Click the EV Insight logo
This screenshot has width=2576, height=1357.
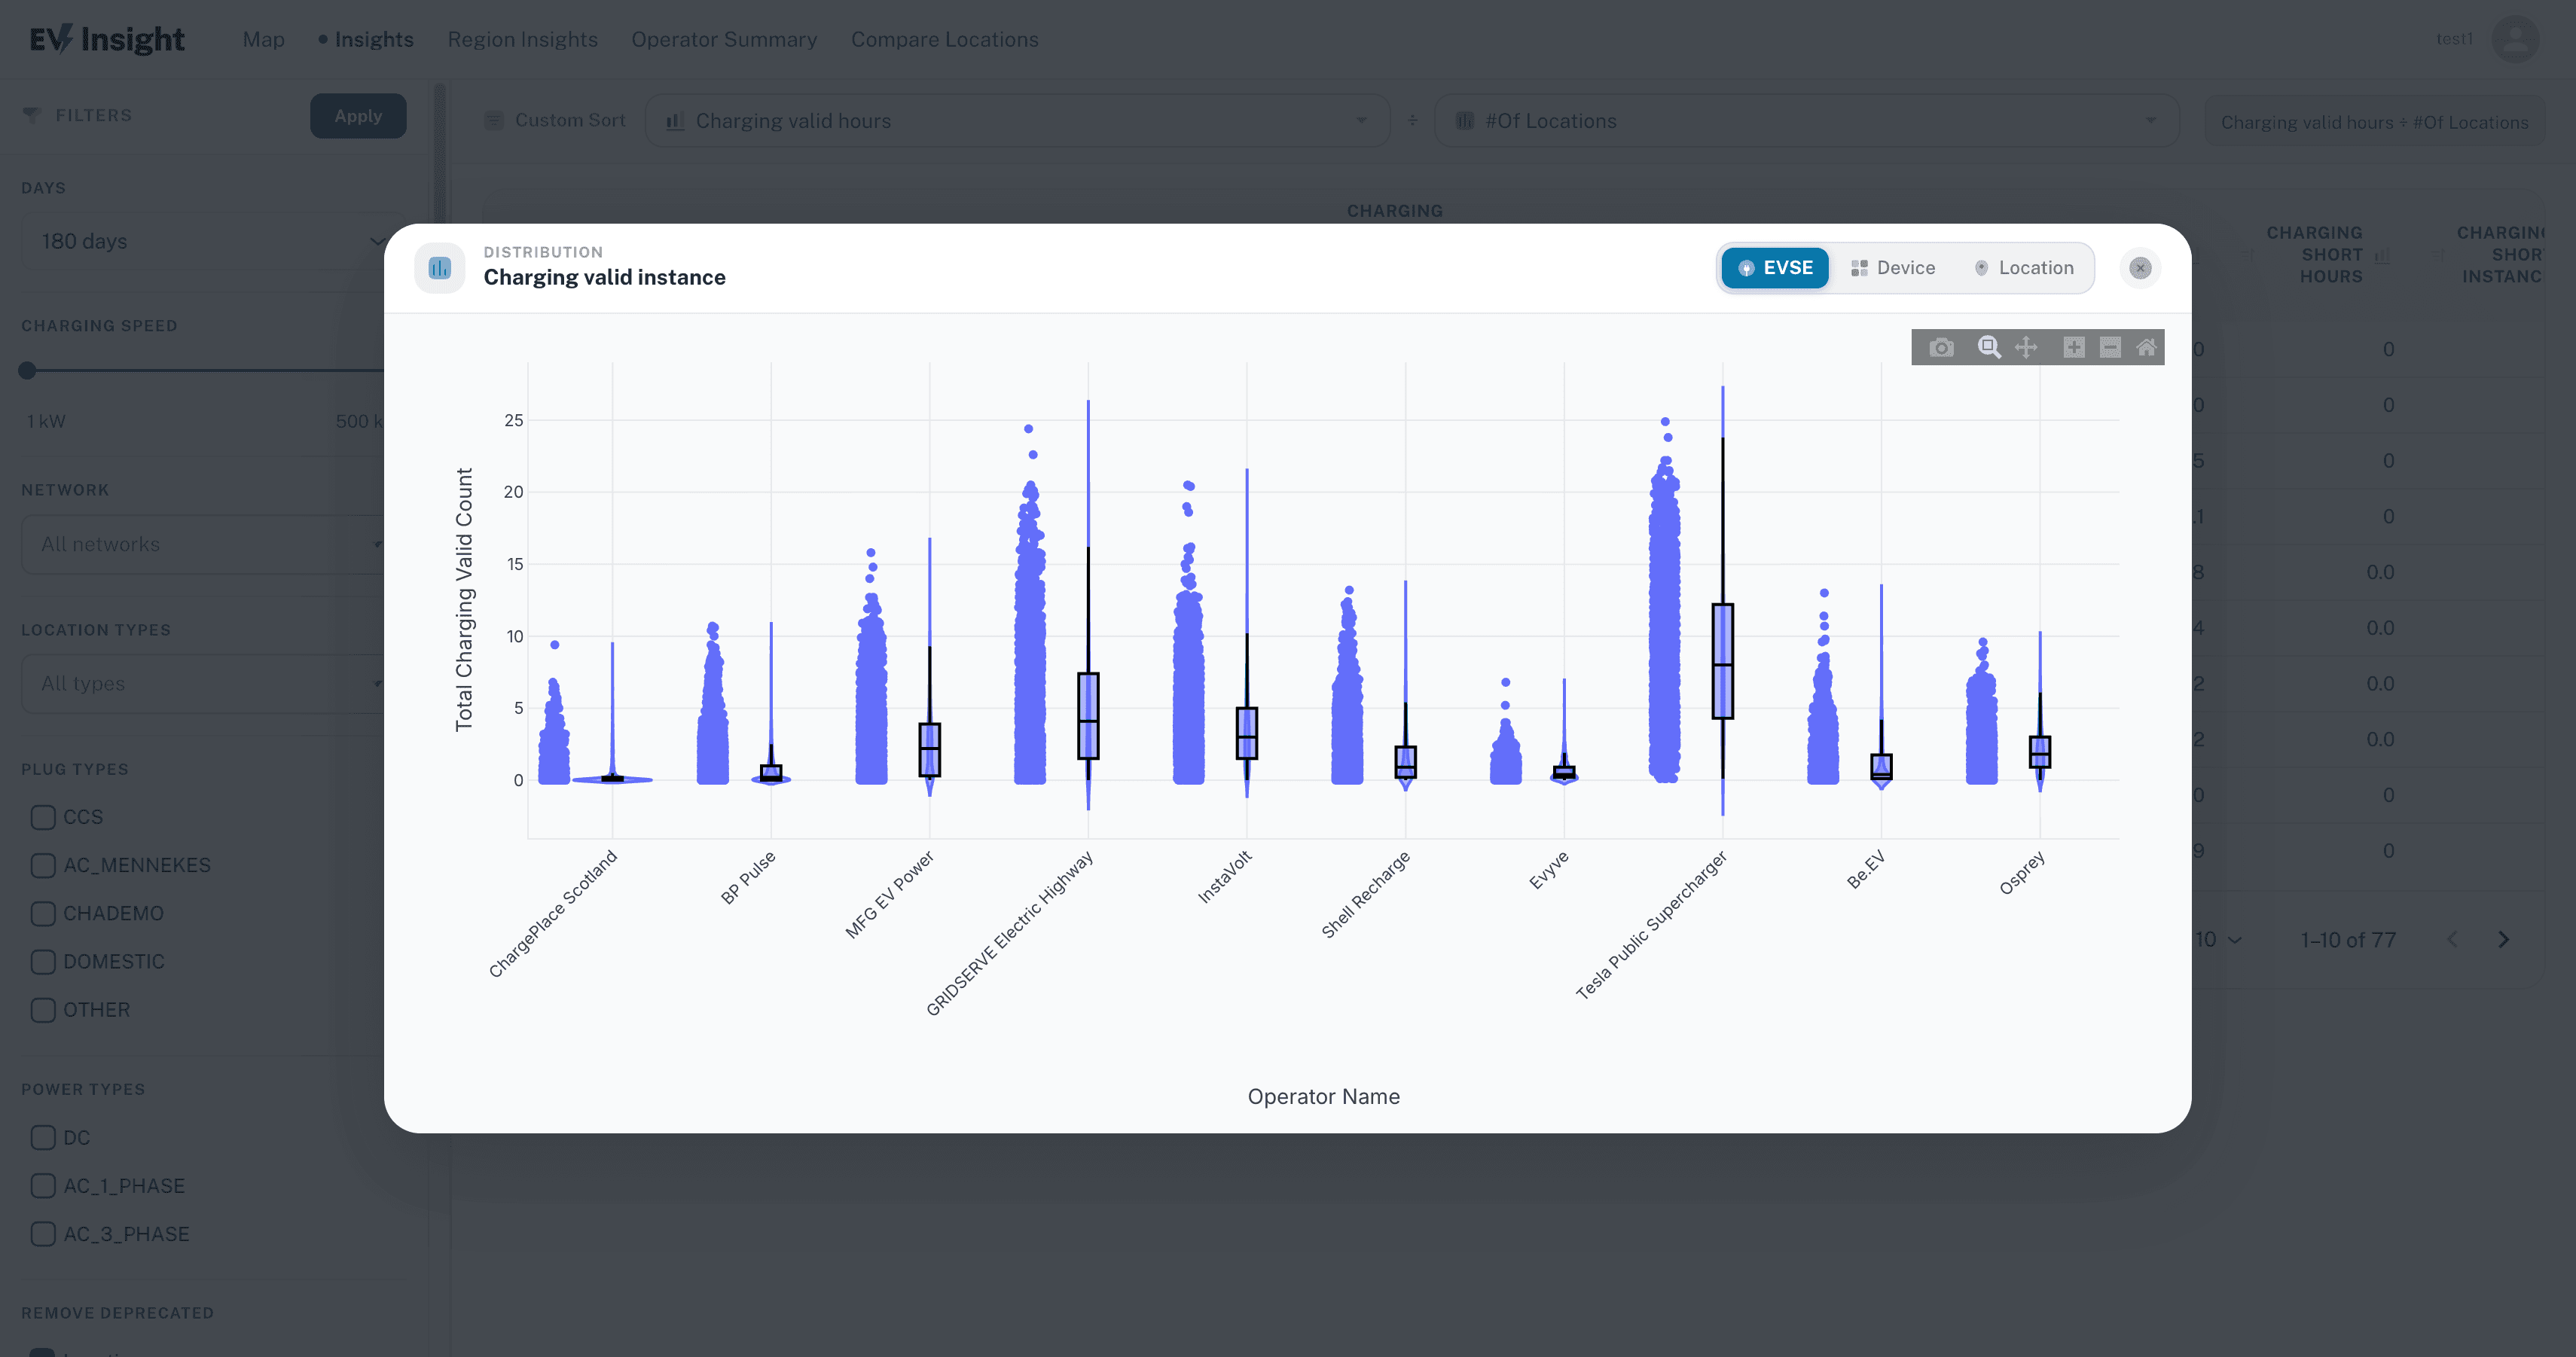pos(107,39)
